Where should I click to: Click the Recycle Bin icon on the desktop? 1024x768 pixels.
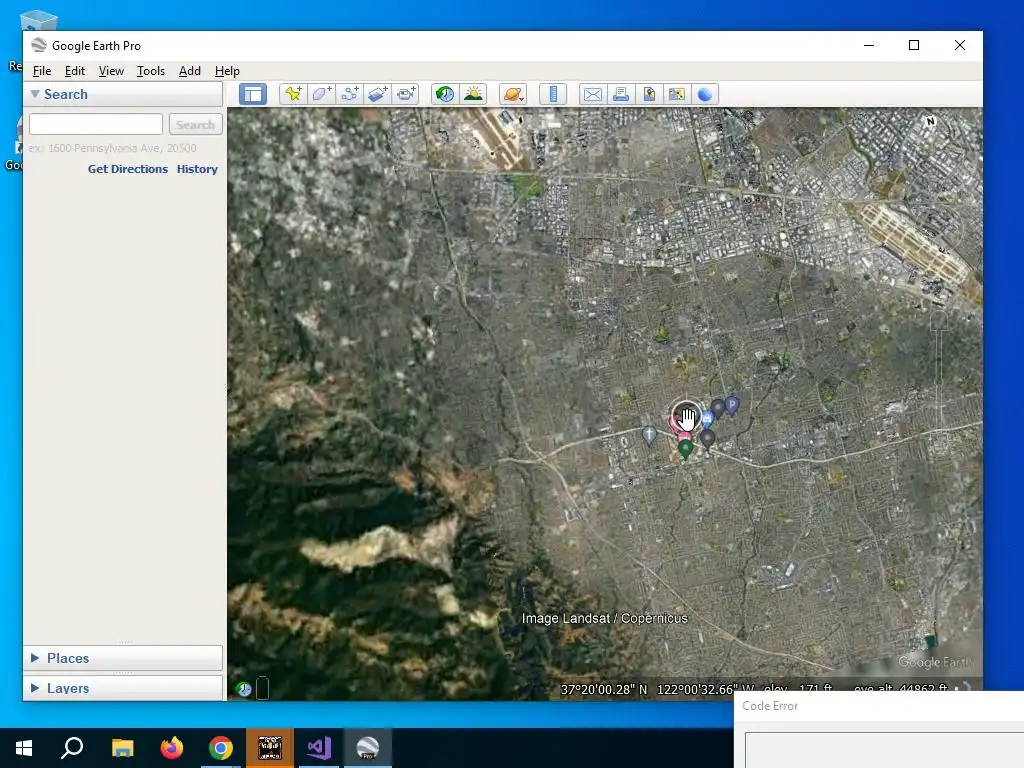click(x=37, y=21)
